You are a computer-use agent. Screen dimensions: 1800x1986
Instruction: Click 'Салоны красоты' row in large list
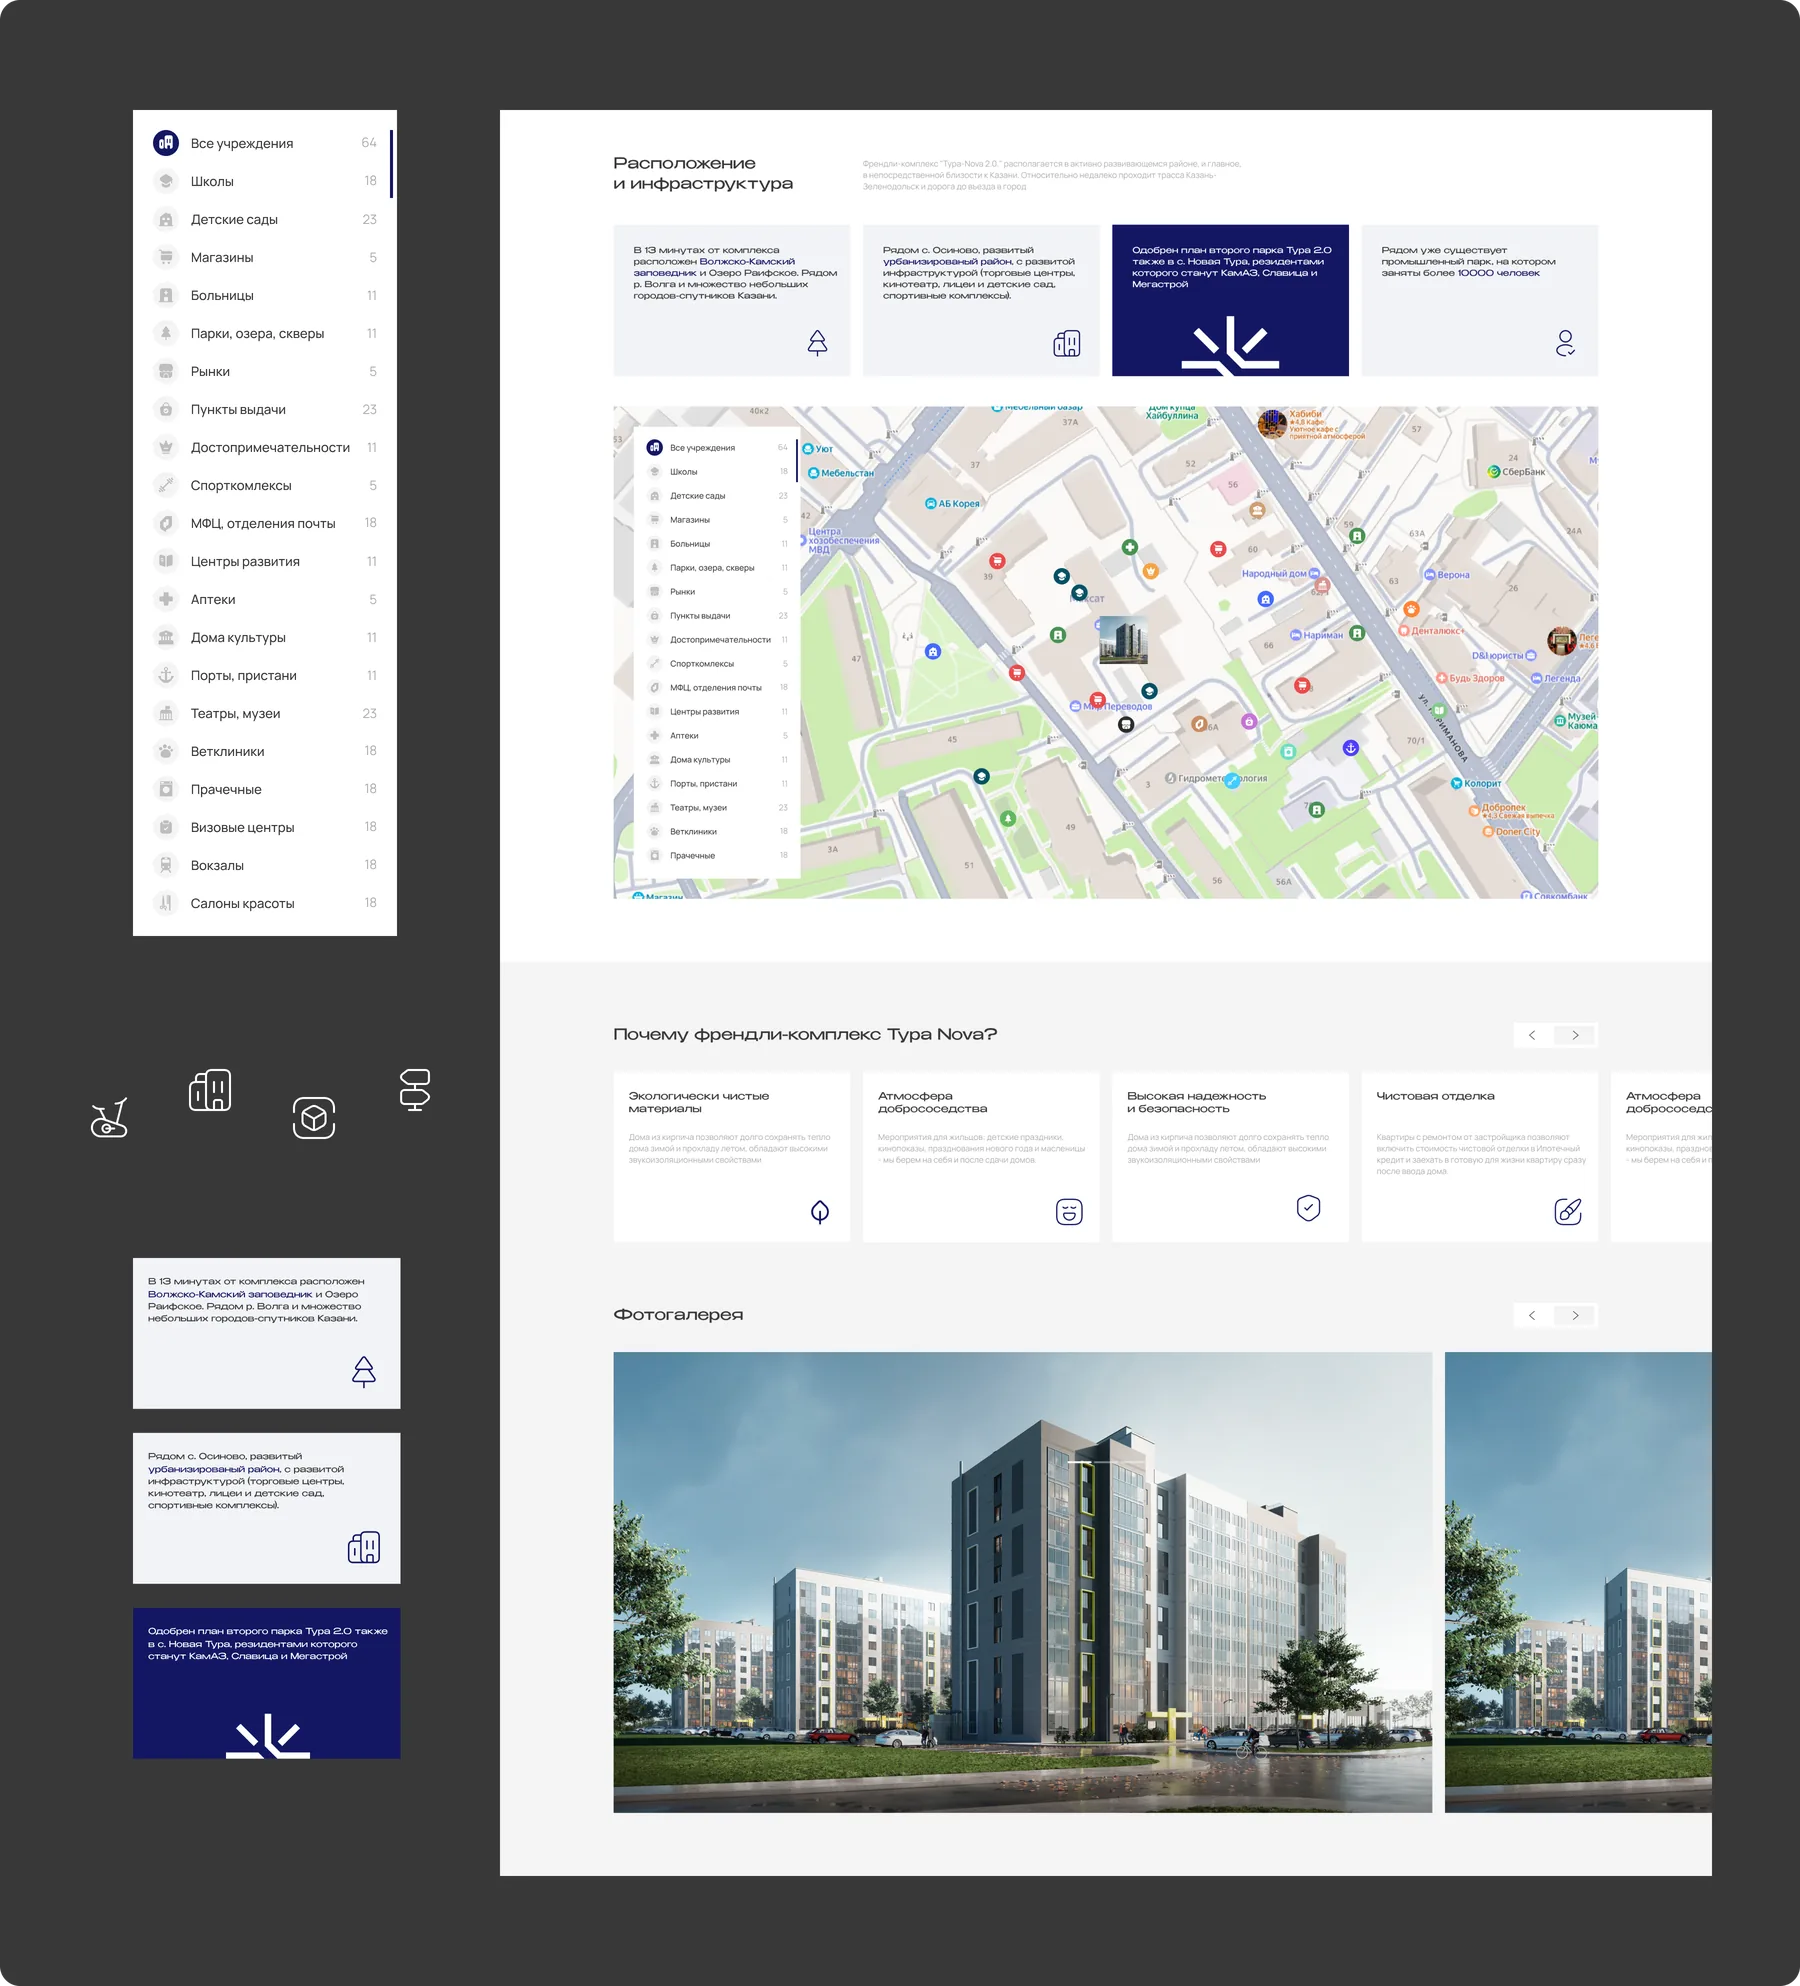265,903
